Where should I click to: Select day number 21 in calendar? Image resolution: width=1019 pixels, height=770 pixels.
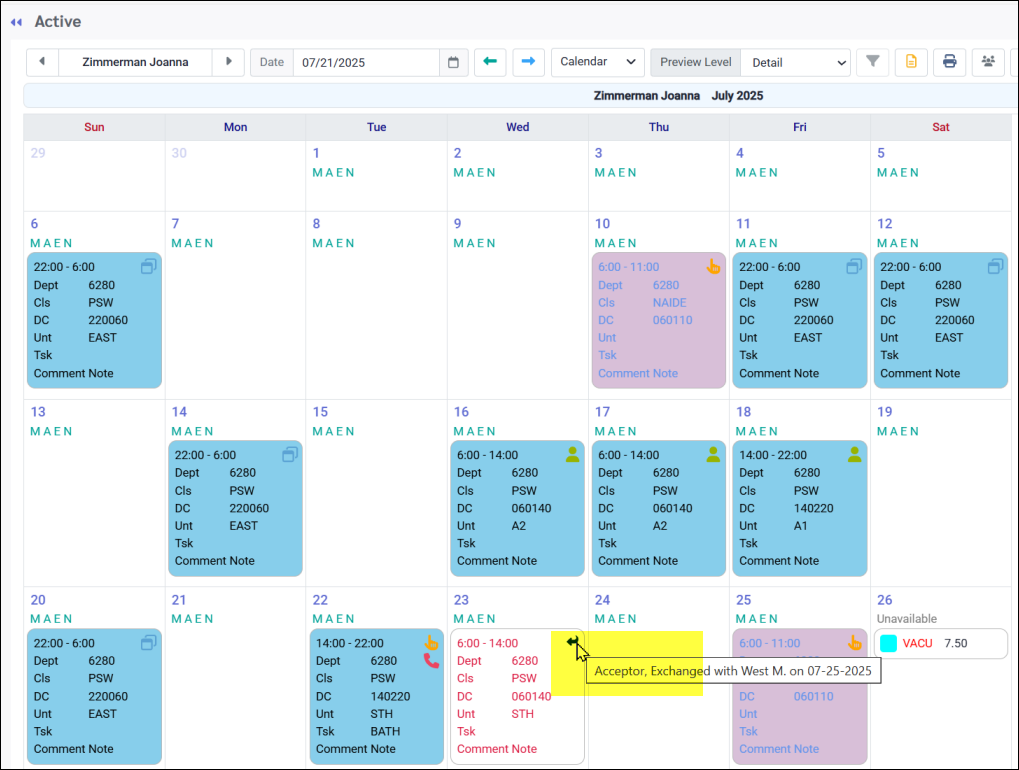[179, 600]
